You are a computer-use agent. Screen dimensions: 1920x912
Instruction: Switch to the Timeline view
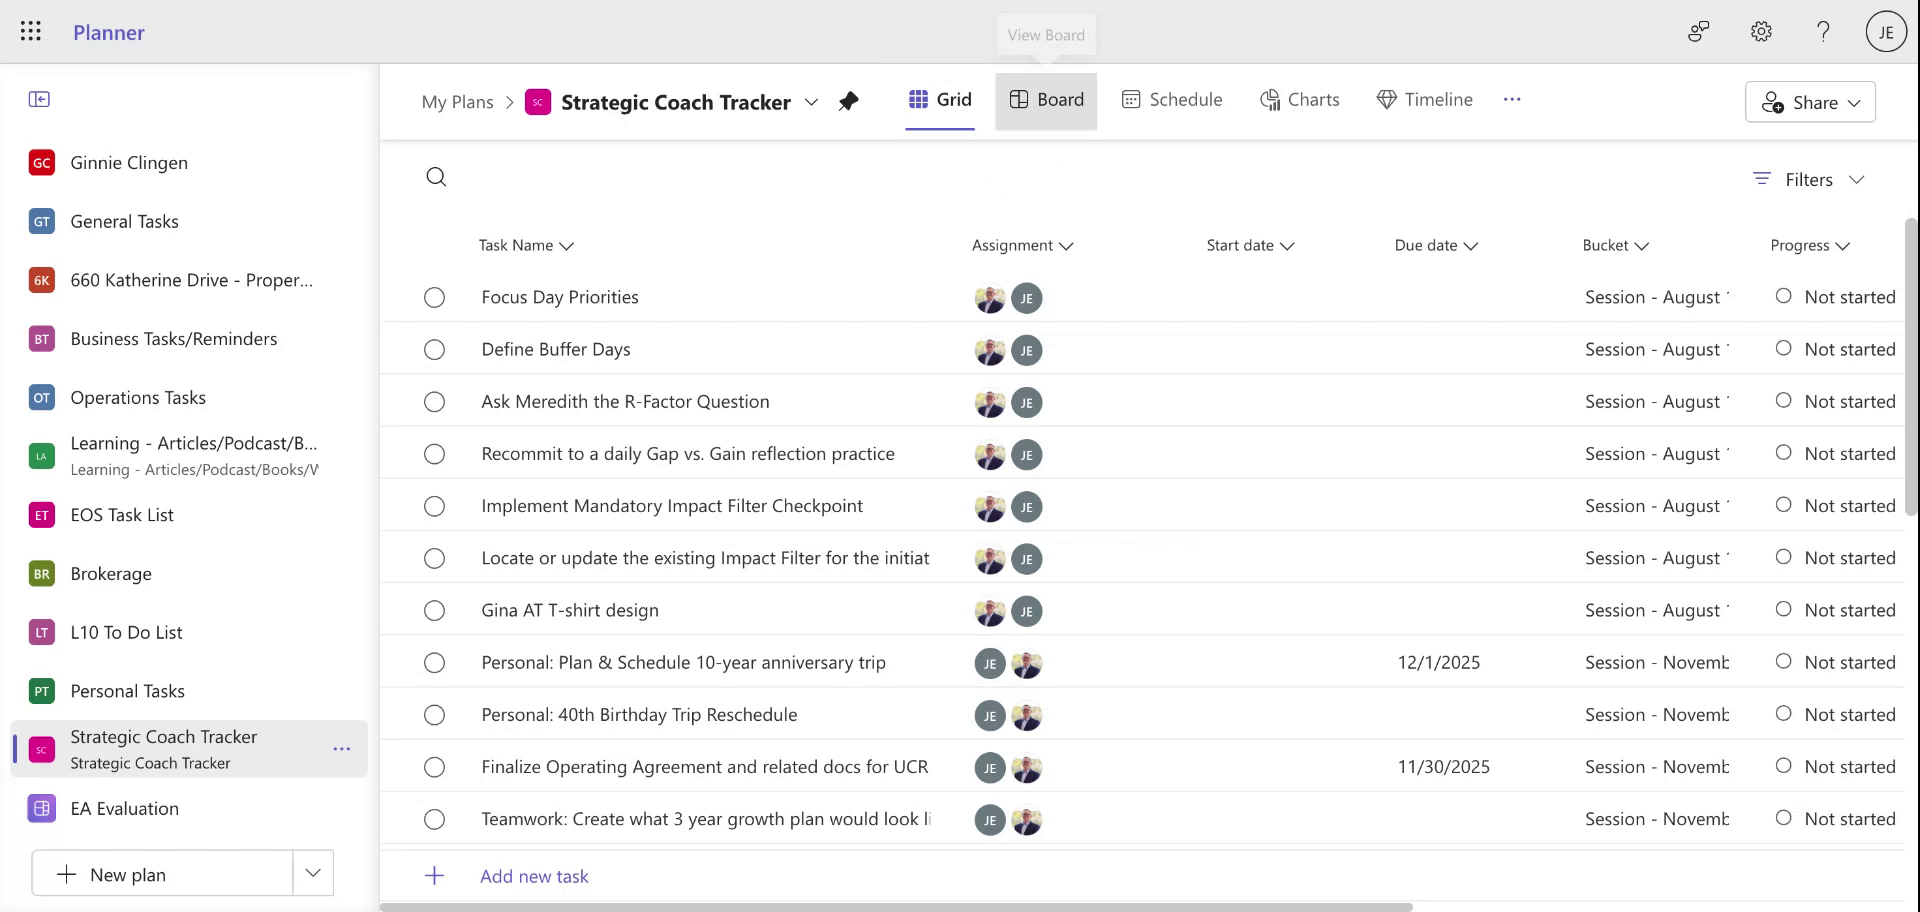1425,99
